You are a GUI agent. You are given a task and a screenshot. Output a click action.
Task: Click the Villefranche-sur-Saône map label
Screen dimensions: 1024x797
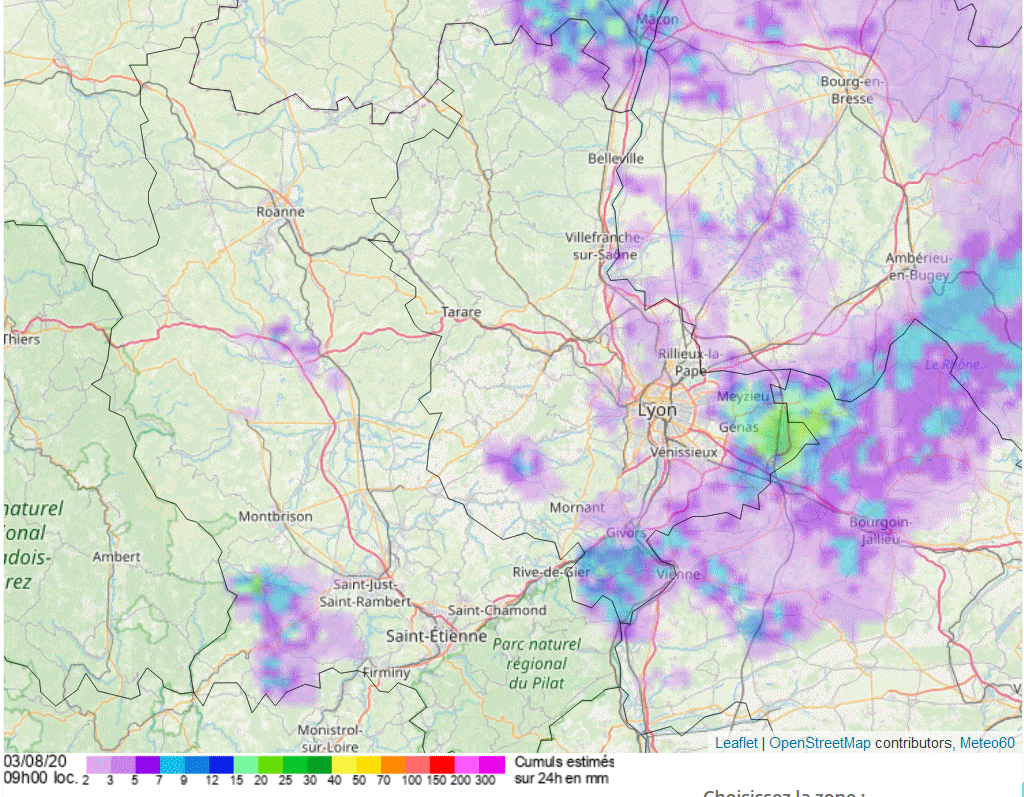tap(601, 246)
